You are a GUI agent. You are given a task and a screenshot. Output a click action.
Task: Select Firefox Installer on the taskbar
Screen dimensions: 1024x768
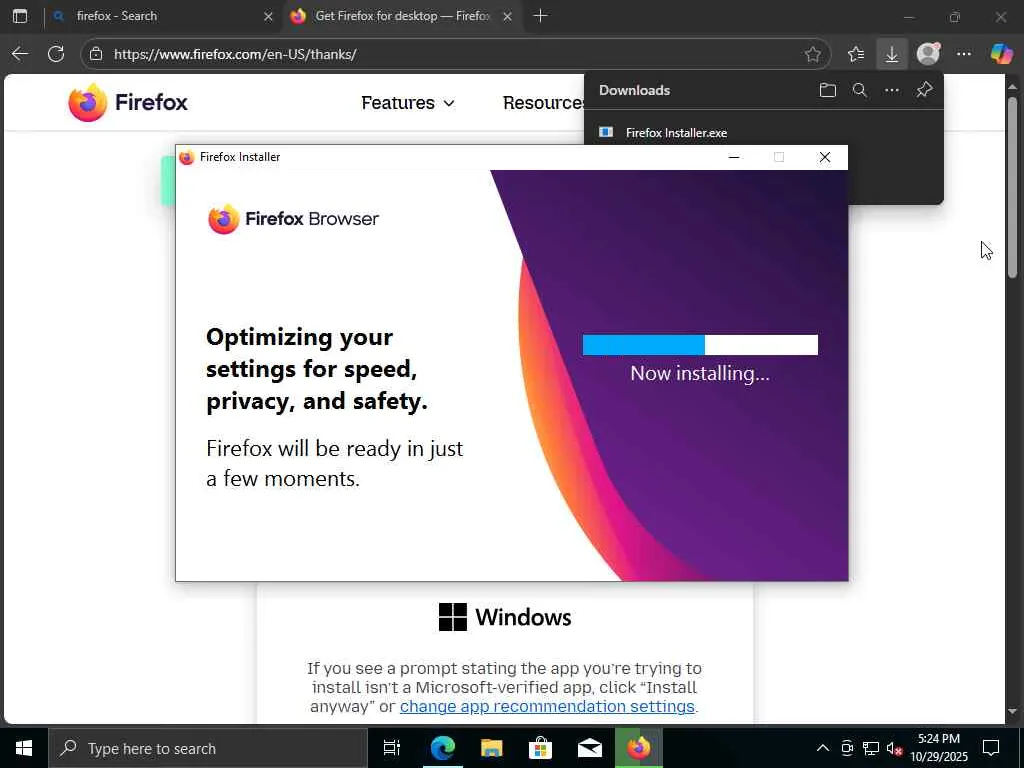[639, 748]
